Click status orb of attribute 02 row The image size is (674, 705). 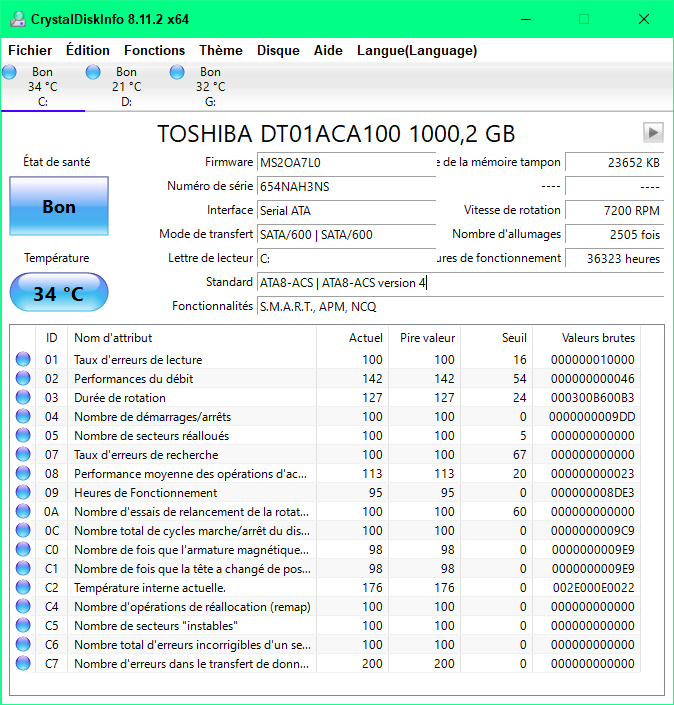(x=23, y=378)
